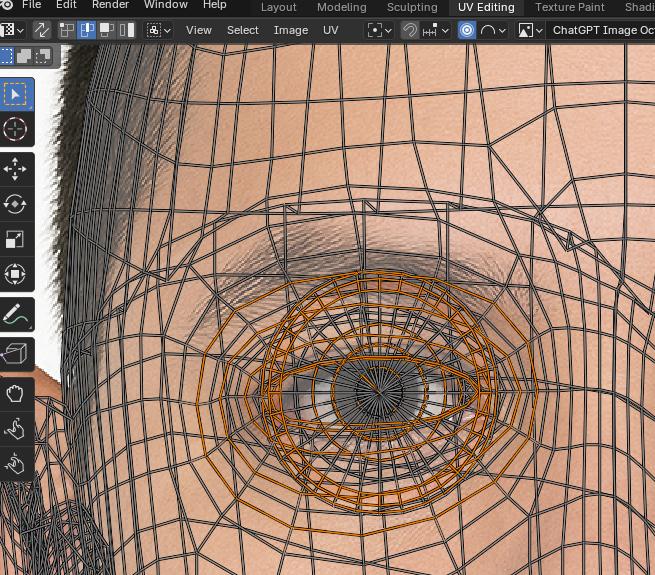Select the Grab sculpt tool
The height and width of the screenshot is (575, 655).
(x=16, y=394)
